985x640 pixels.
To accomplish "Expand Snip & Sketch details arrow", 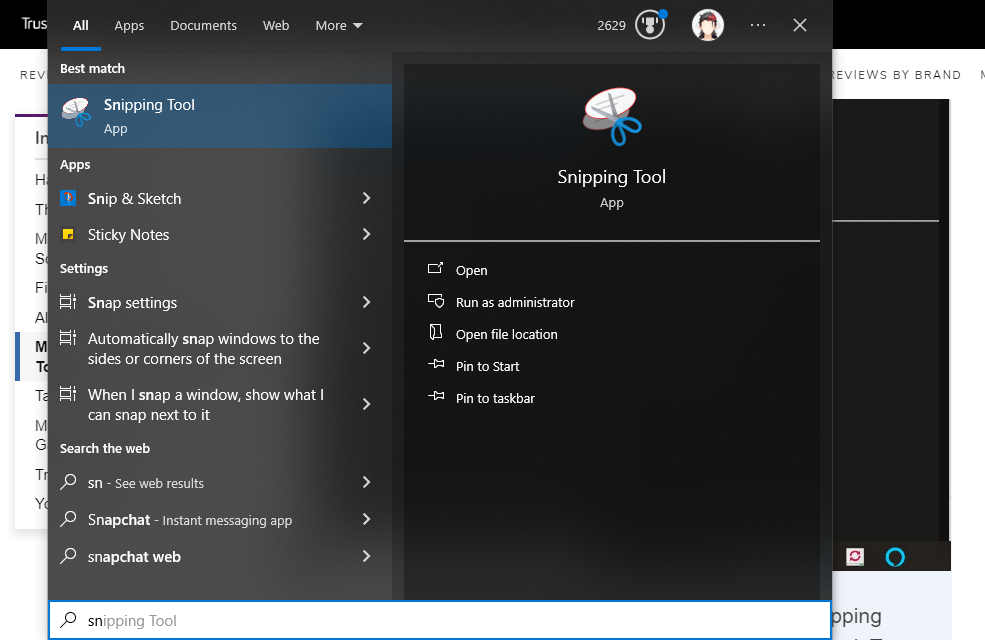I will coord(366,198).
